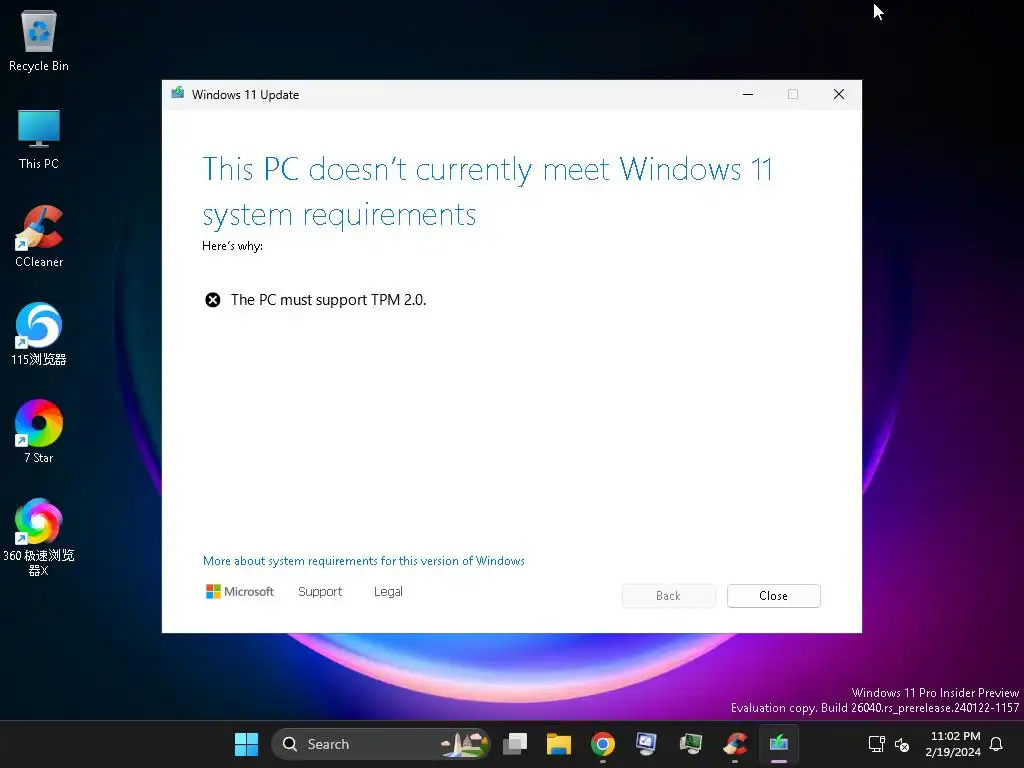Launch Google Chrome from the taskbar
Viewport: 1024px width, 768px height.
click(x=602, y=744)
